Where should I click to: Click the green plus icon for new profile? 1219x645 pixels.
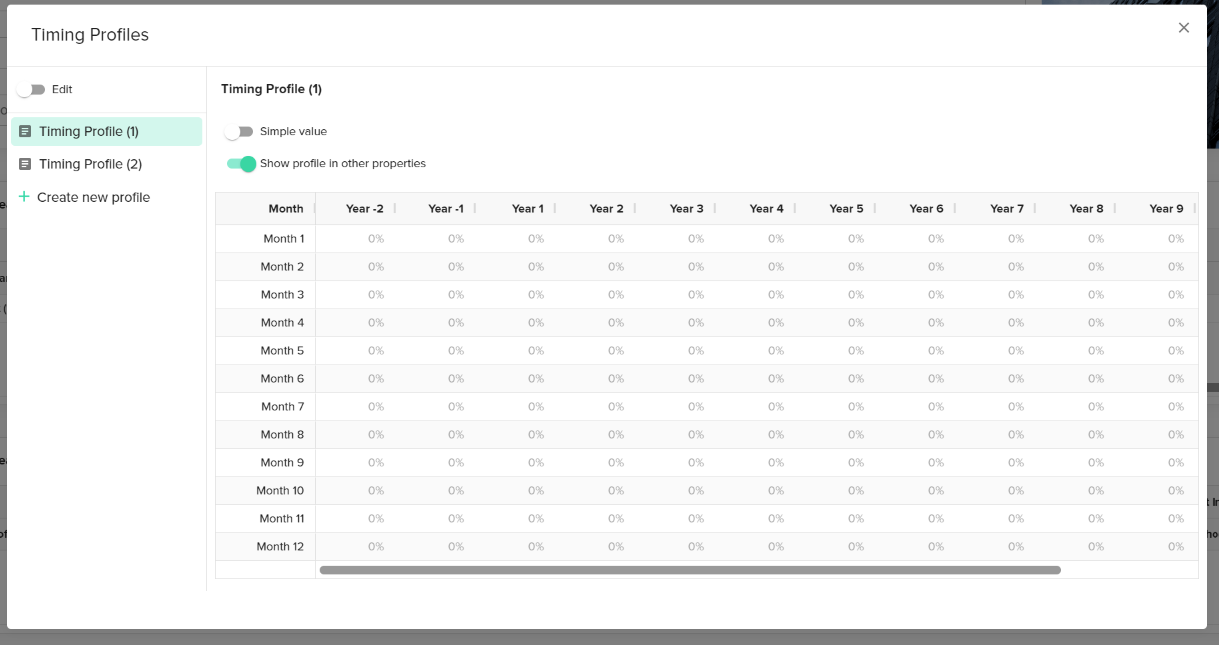coord(24,197)
